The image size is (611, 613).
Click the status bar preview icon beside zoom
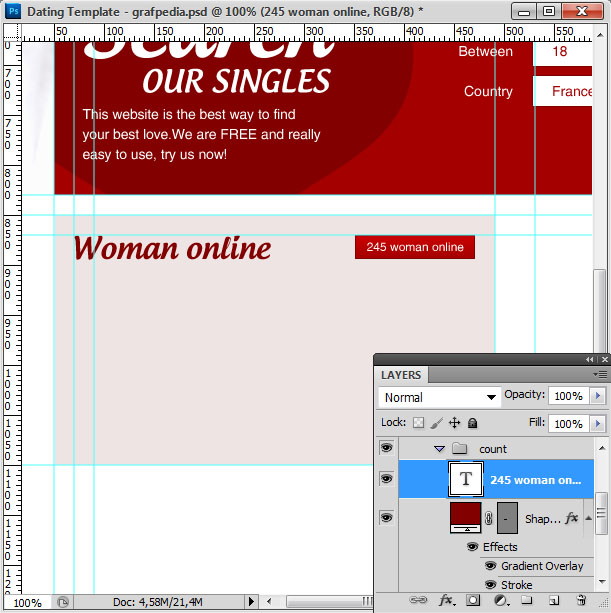coord(63,602)
